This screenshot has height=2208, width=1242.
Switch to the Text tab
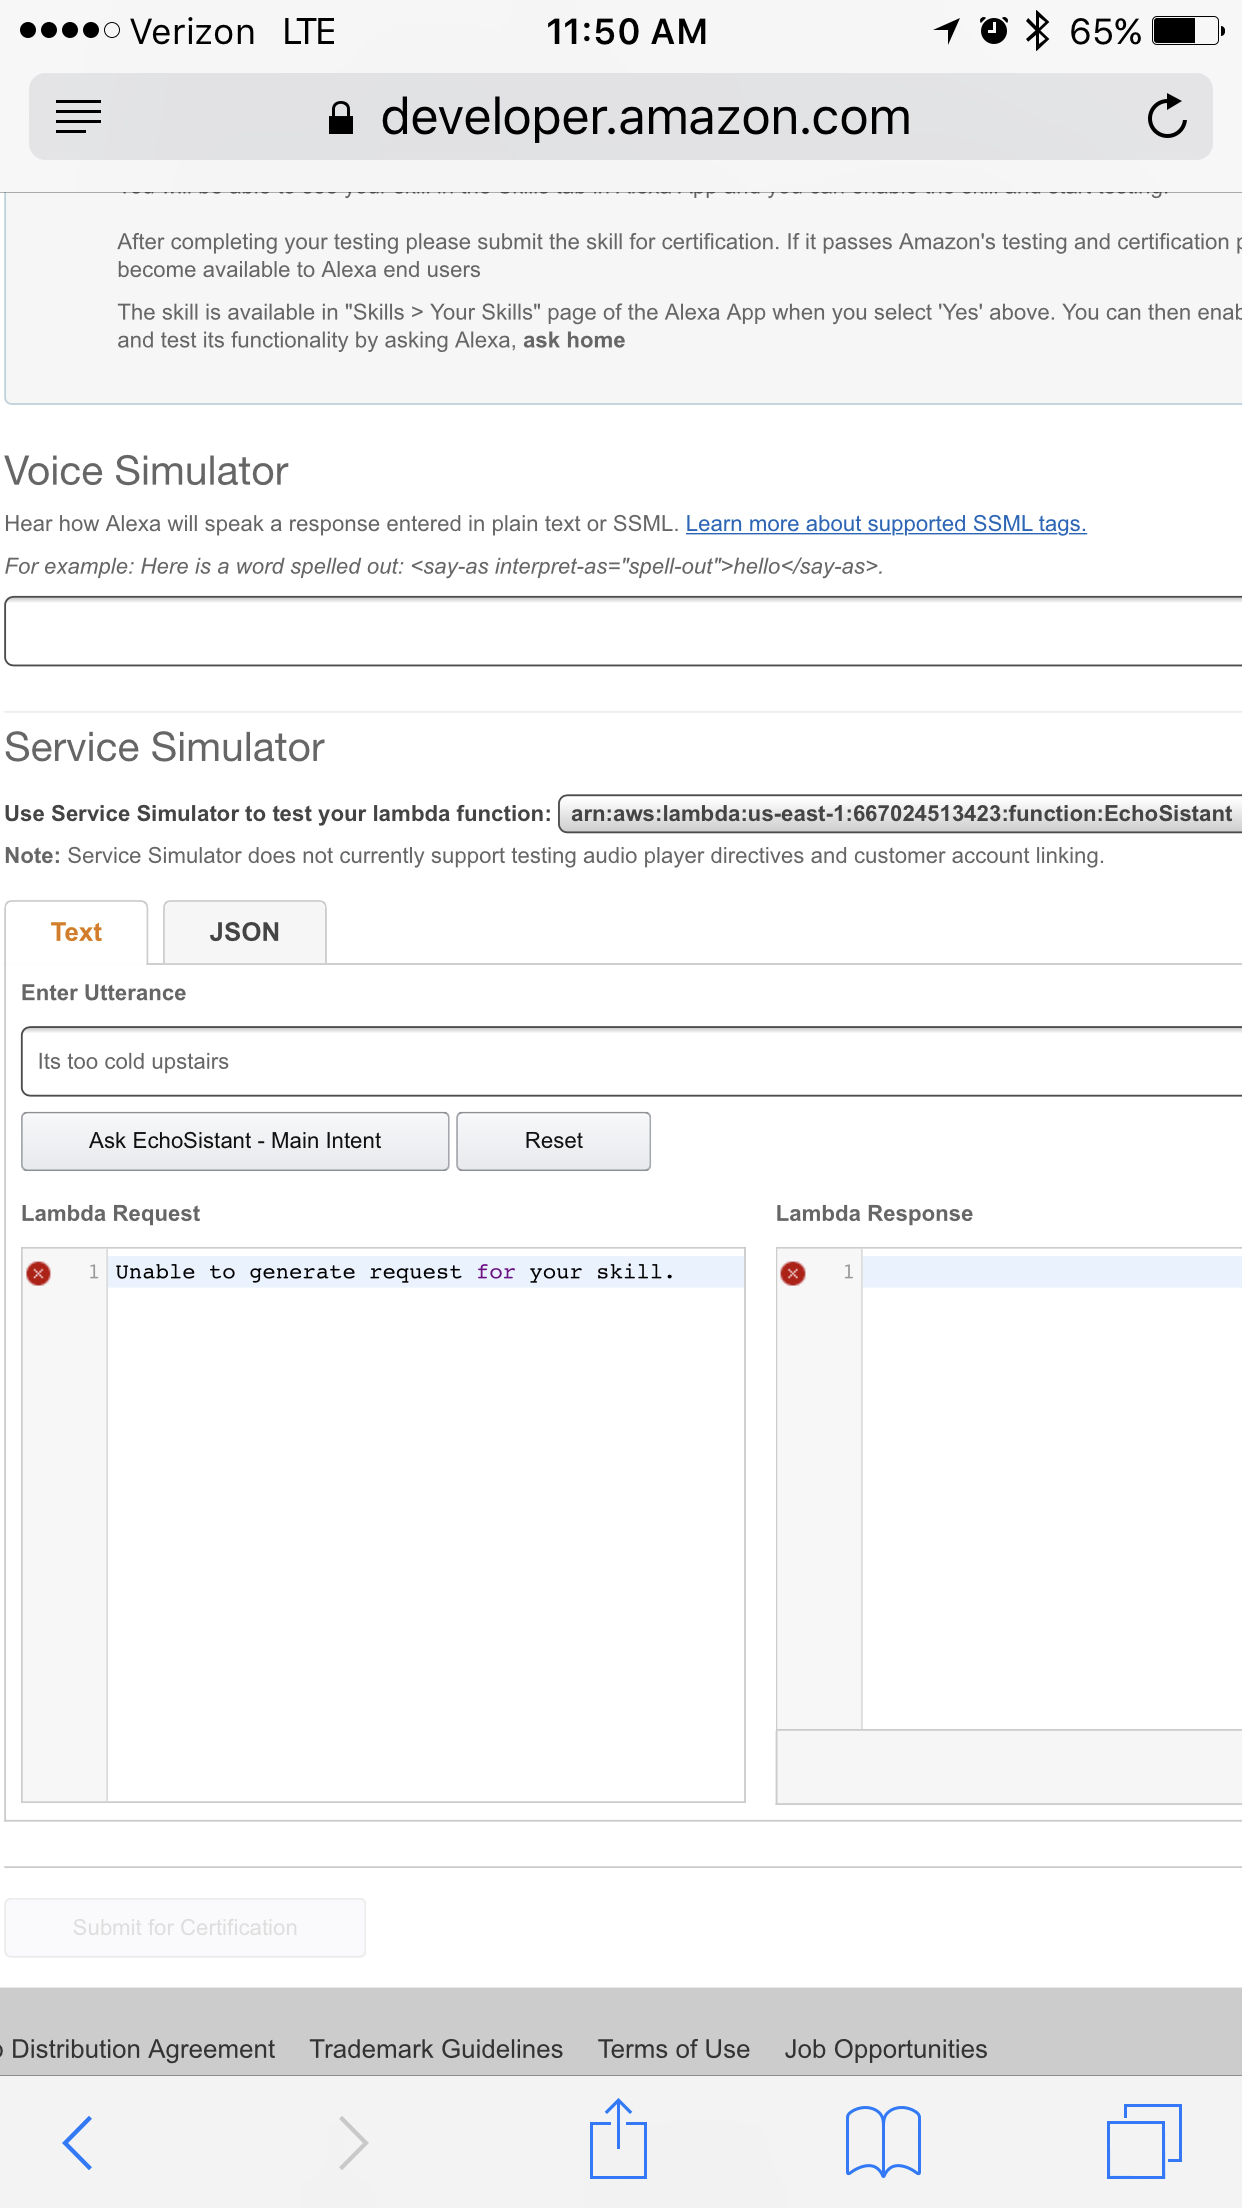tap(77, 932)
